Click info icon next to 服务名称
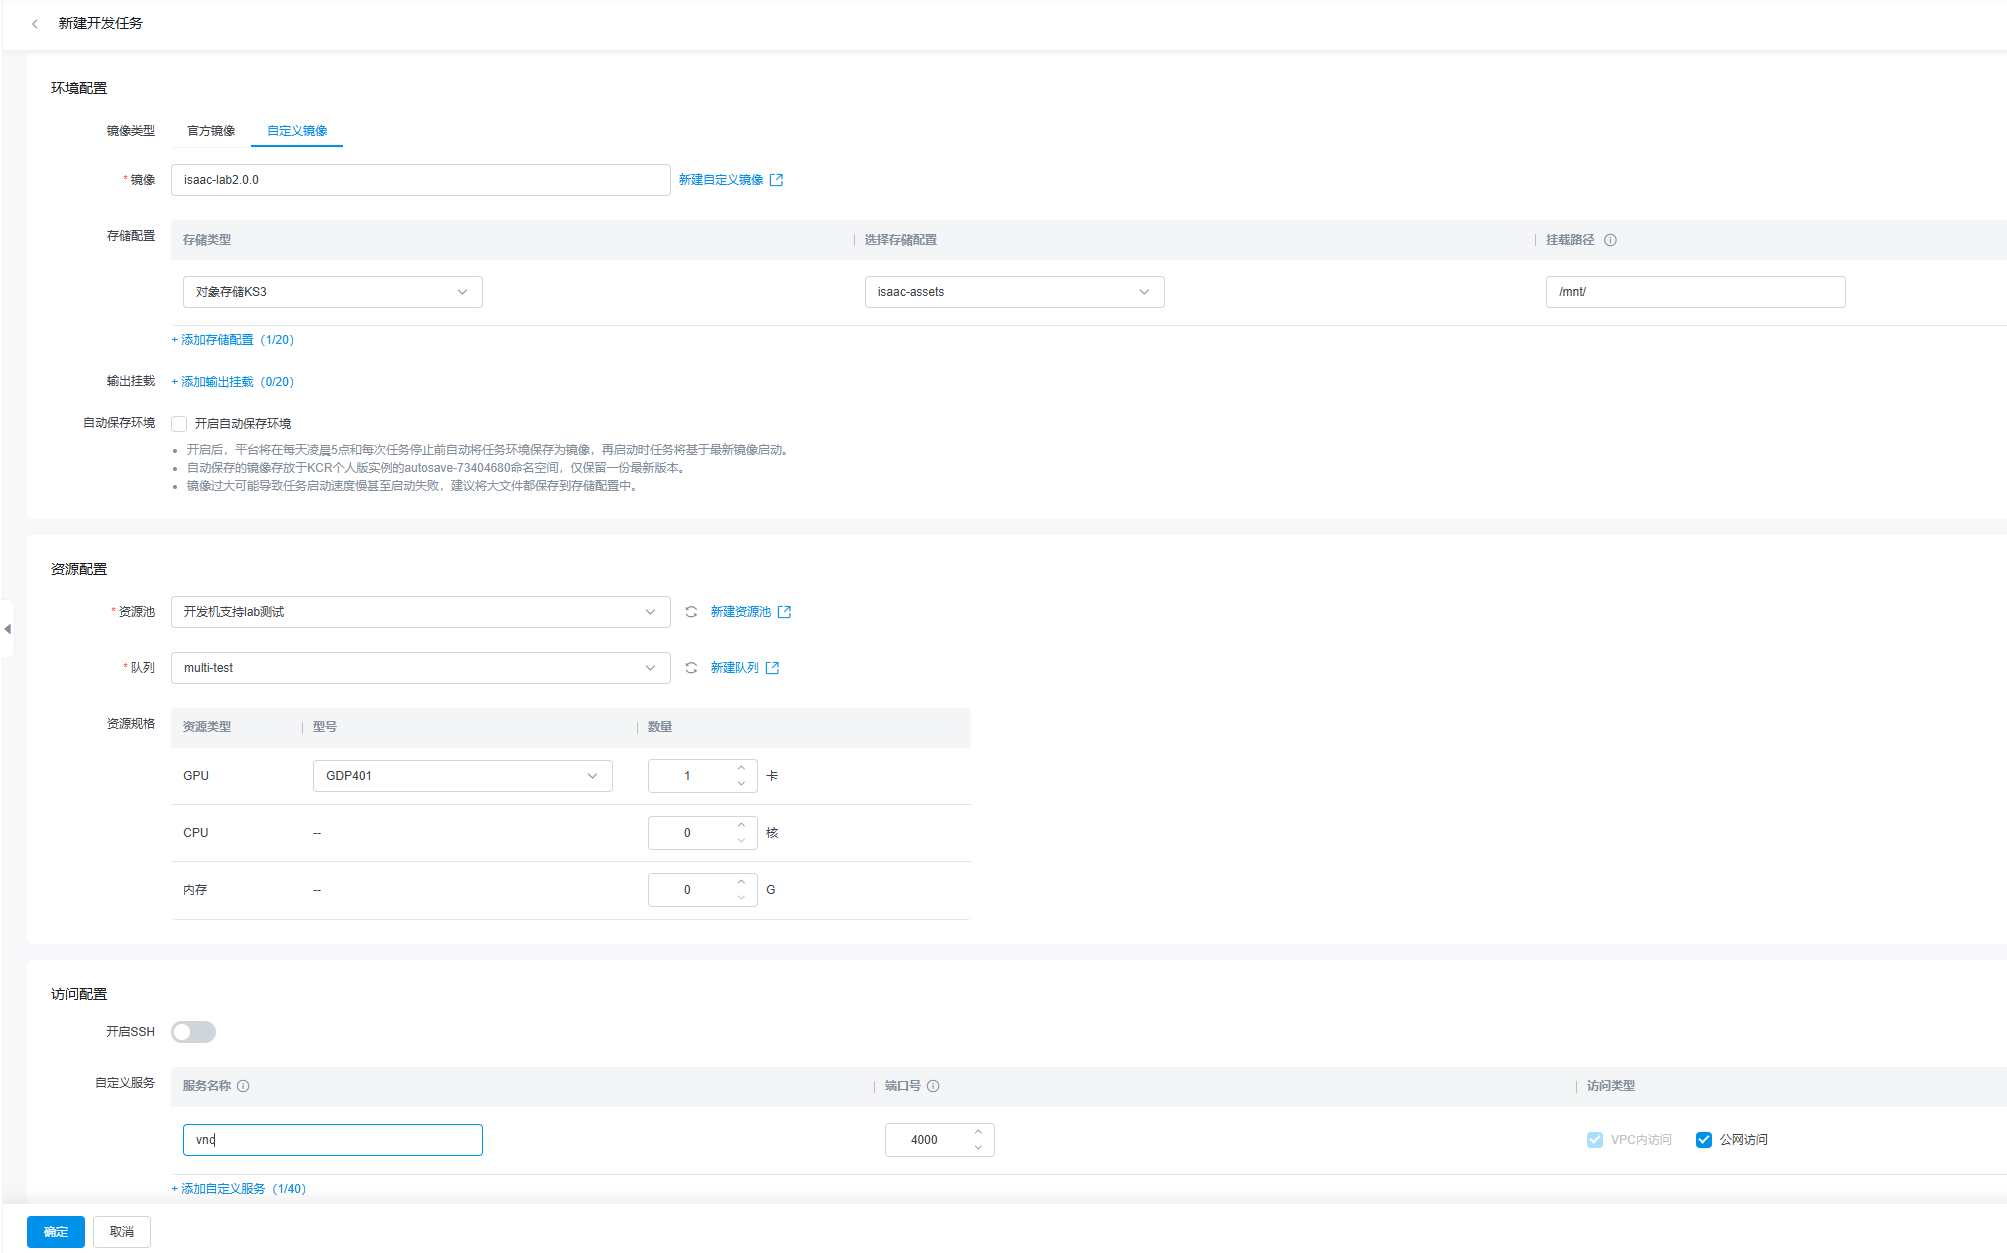Image resolution: width=2007 pixels, height=1253 pixels. [243, 1086]
